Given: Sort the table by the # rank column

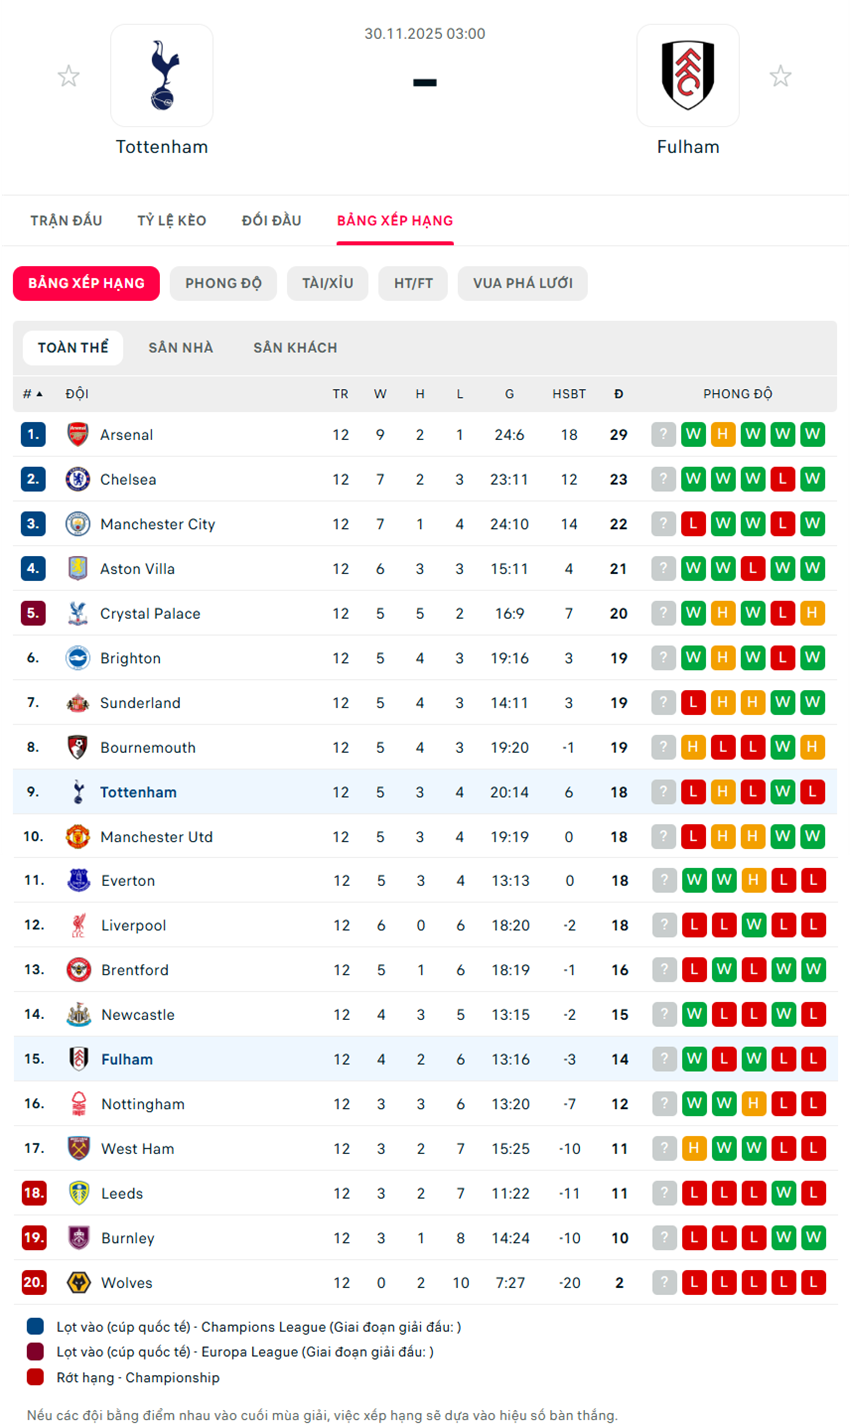Looking at the screenshot, I should [x=32, y=394].
